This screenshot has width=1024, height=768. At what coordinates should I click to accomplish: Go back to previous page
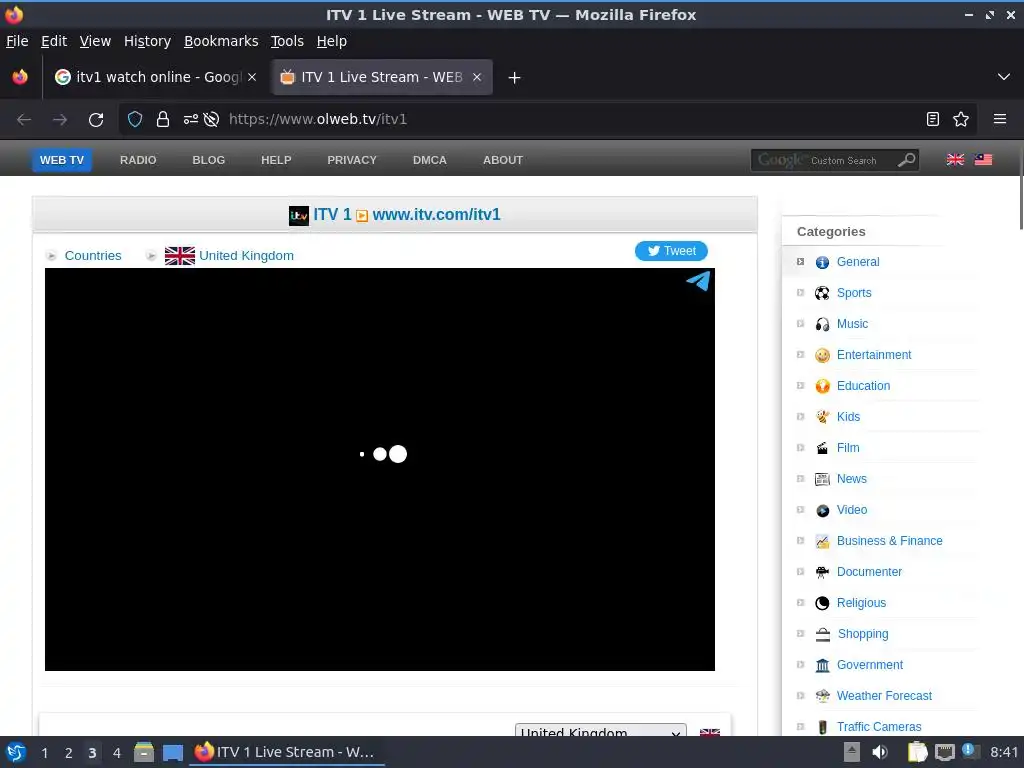(x=24, y=120)
